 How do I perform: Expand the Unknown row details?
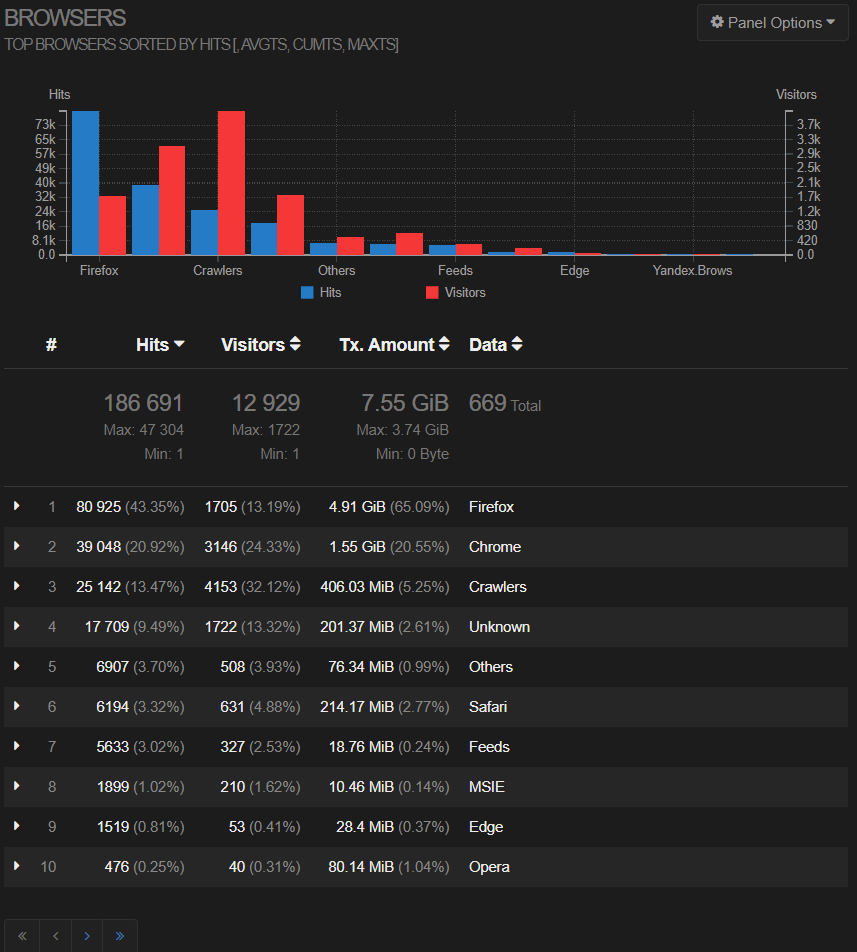(17, 626)
